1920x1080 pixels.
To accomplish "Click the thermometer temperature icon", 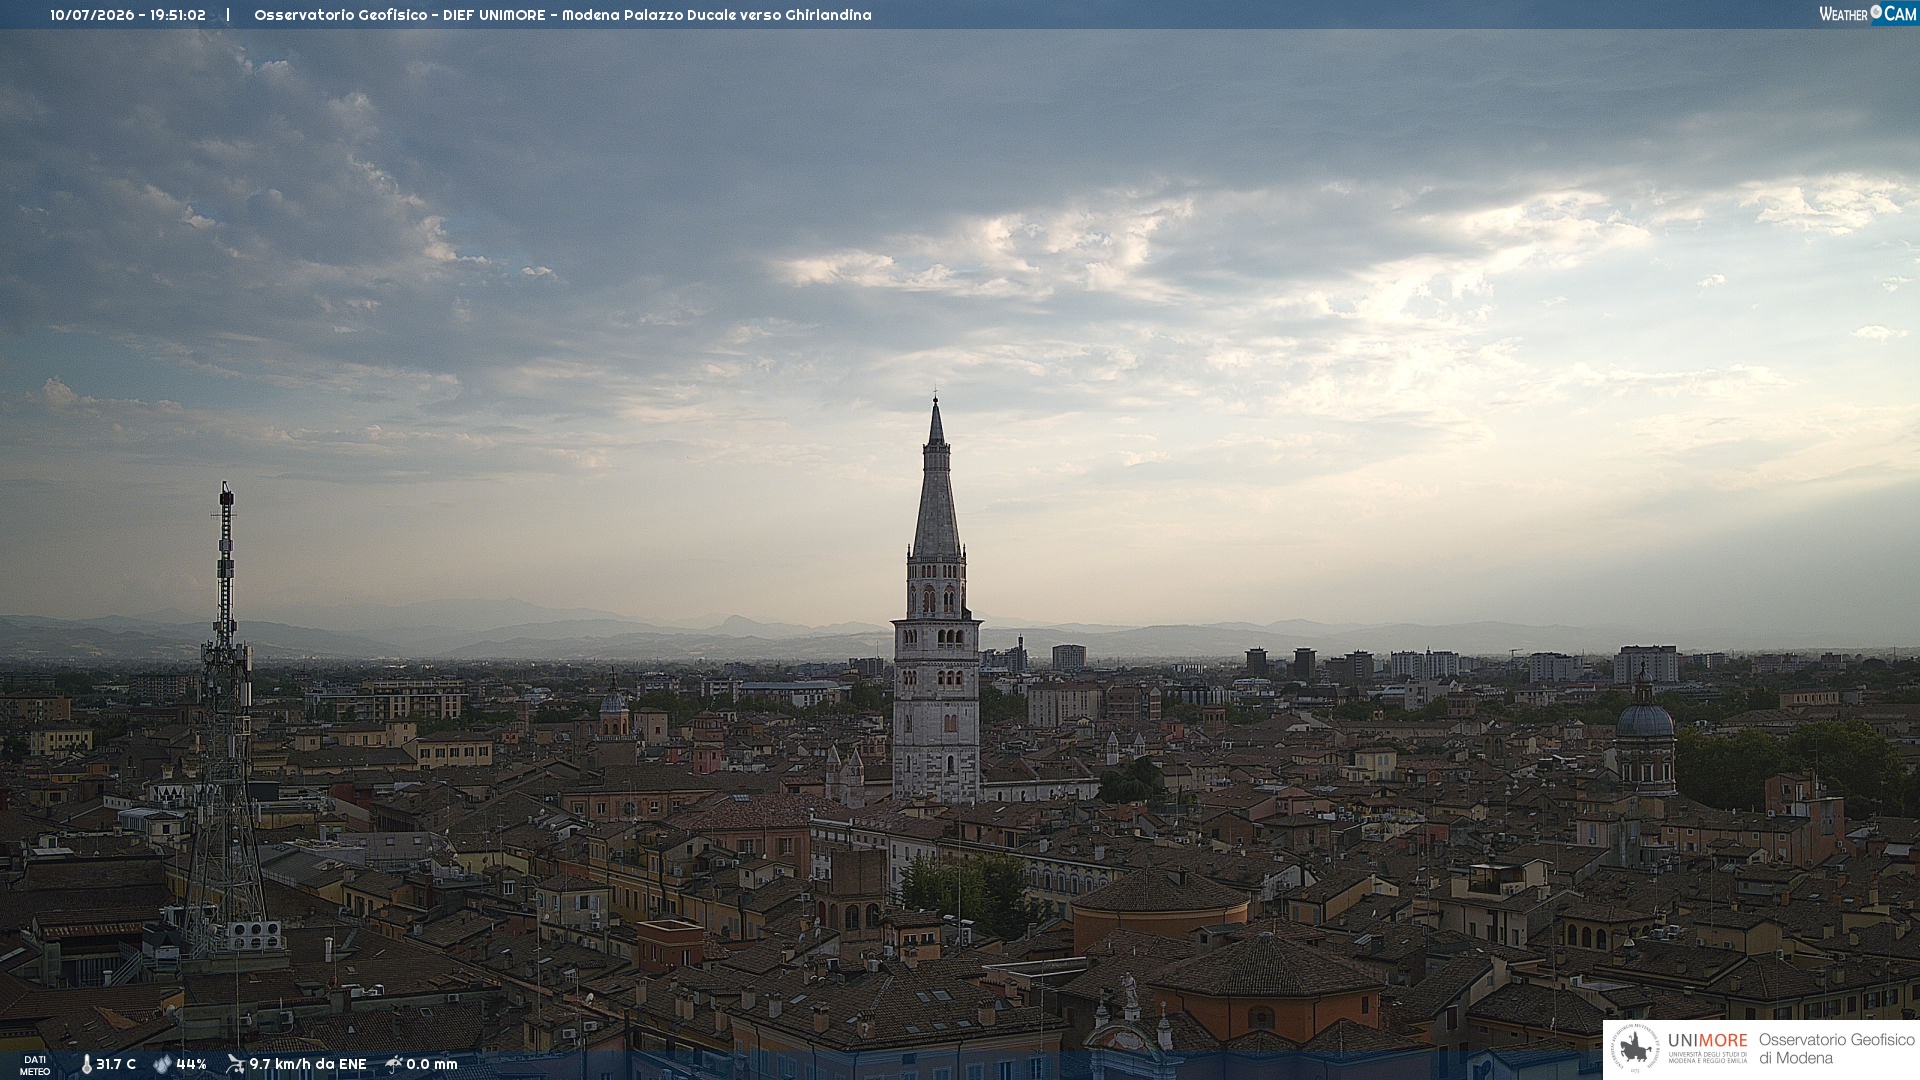I will click(86, 1064).
